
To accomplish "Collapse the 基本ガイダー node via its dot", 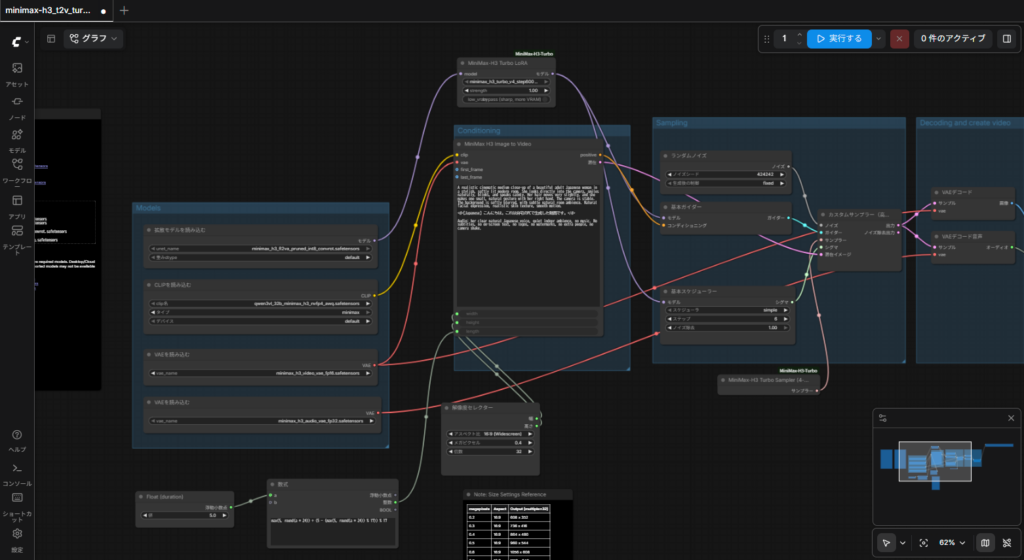I will [665, 207].
